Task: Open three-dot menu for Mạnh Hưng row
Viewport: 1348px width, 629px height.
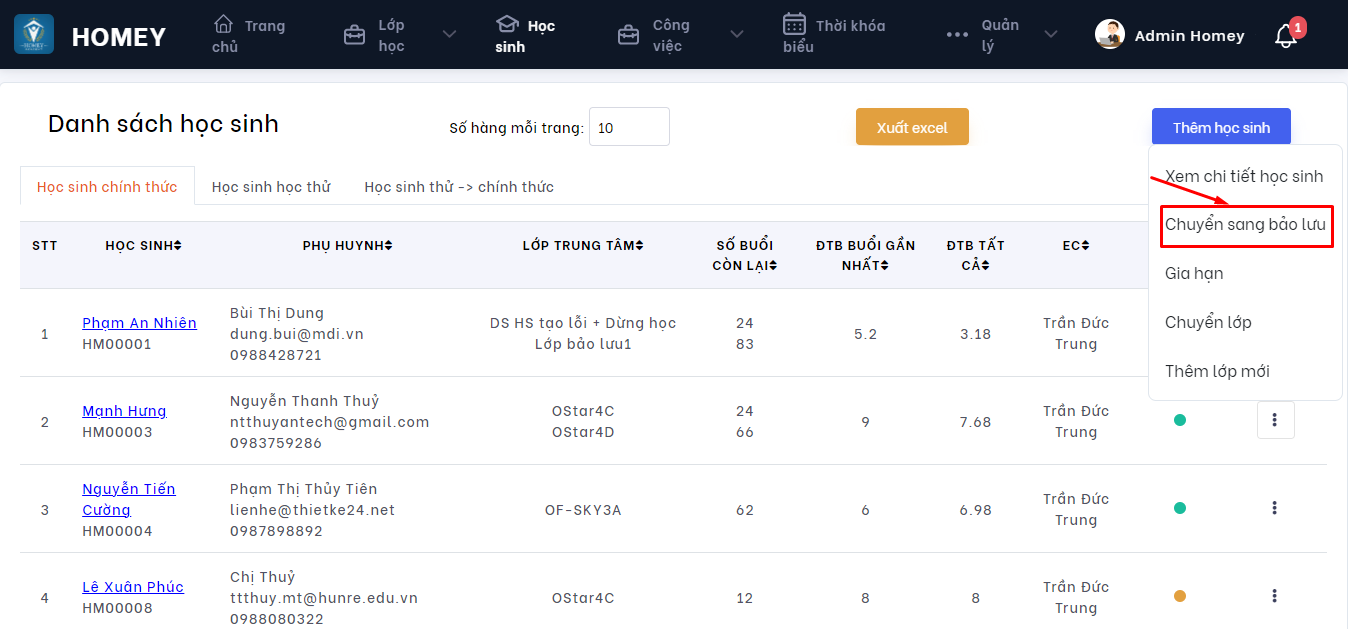Action: 1275,420
